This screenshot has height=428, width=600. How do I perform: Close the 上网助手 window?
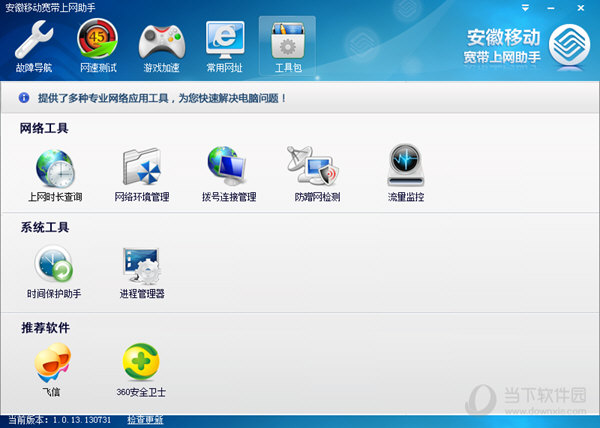[581, 8]
